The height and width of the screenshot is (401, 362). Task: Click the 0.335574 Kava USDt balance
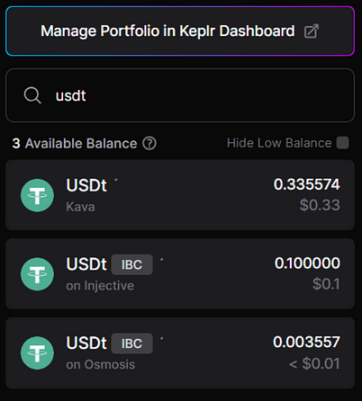[307, 184]
